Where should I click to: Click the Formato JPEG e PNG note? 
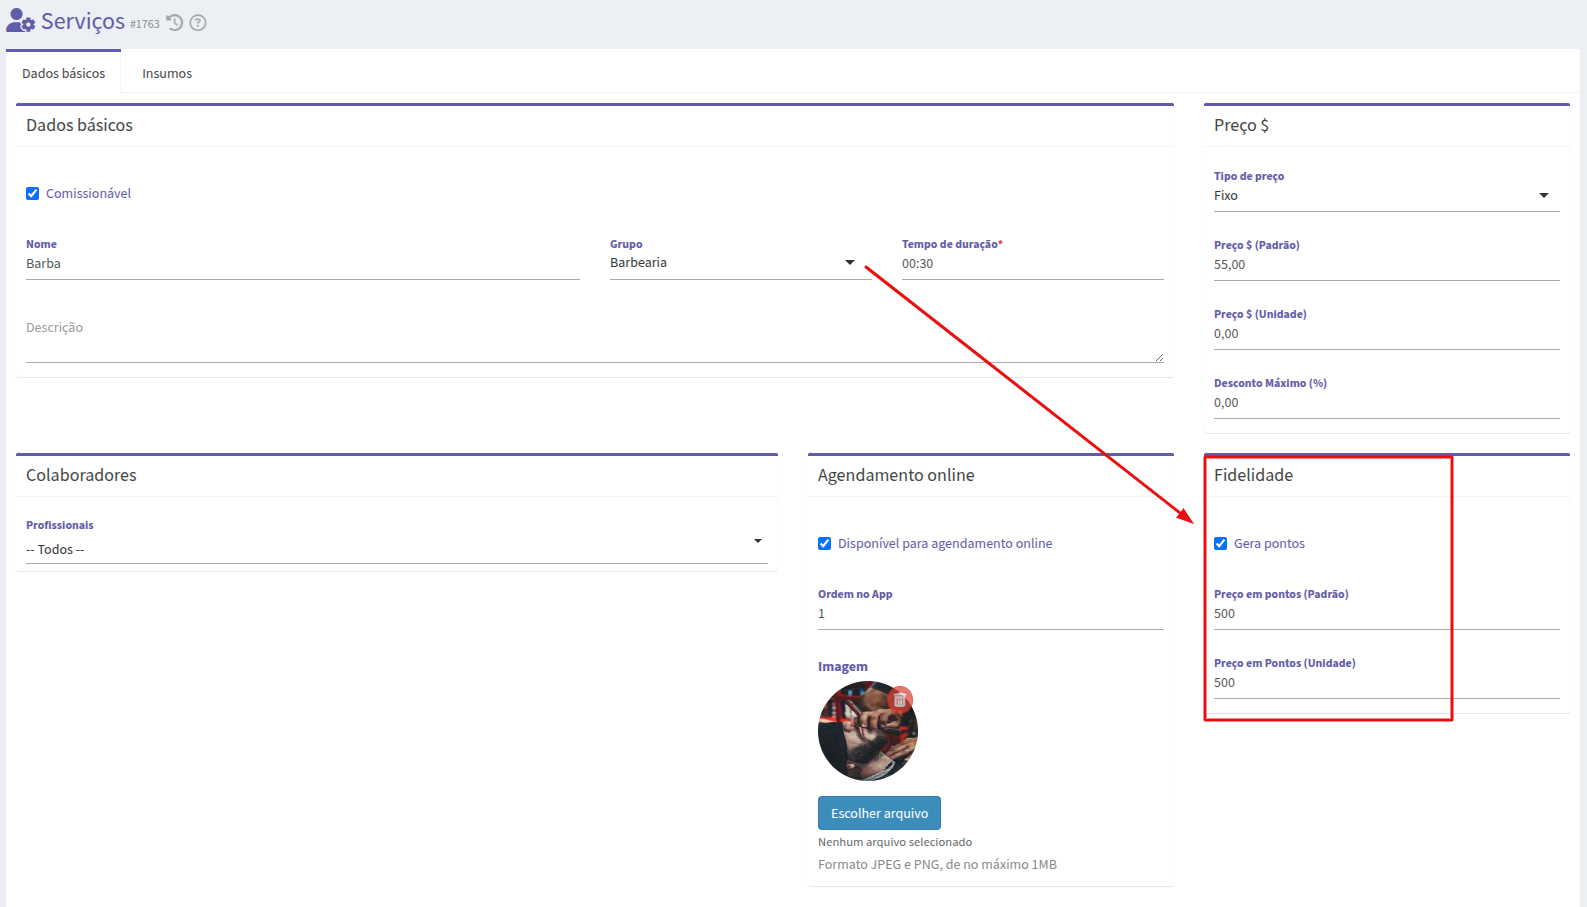point(937,865)
